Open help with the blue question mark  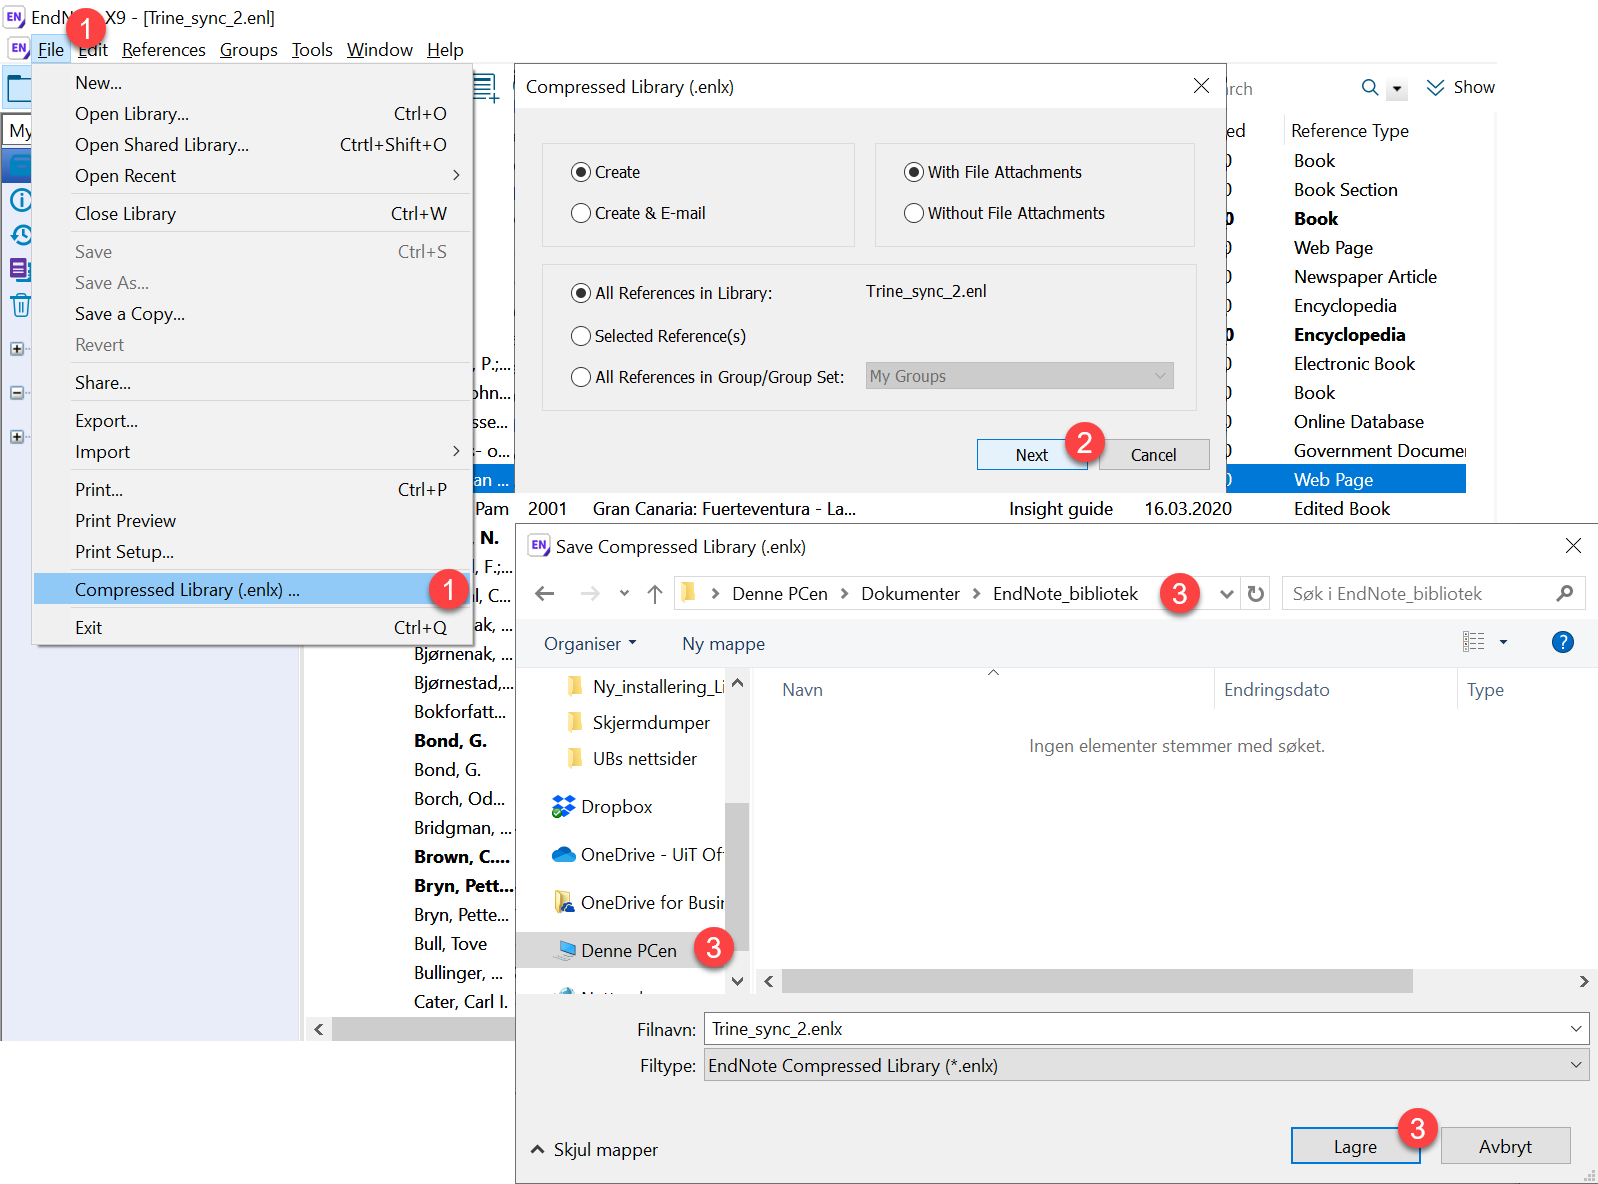coord(1562,643)
